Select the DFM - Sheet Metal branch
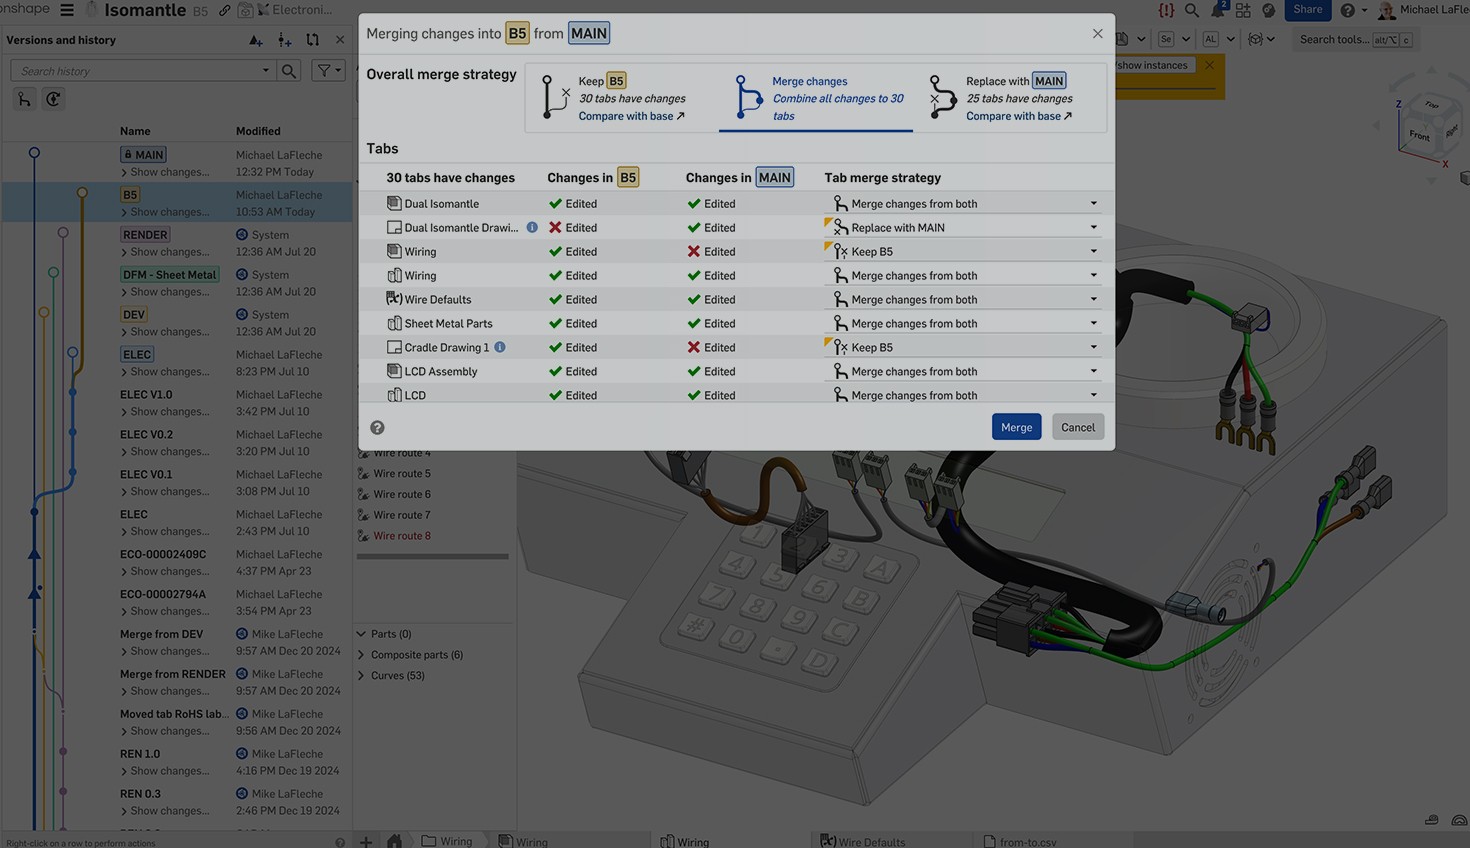Screen dimensions: 1470x848 [170, 275]
